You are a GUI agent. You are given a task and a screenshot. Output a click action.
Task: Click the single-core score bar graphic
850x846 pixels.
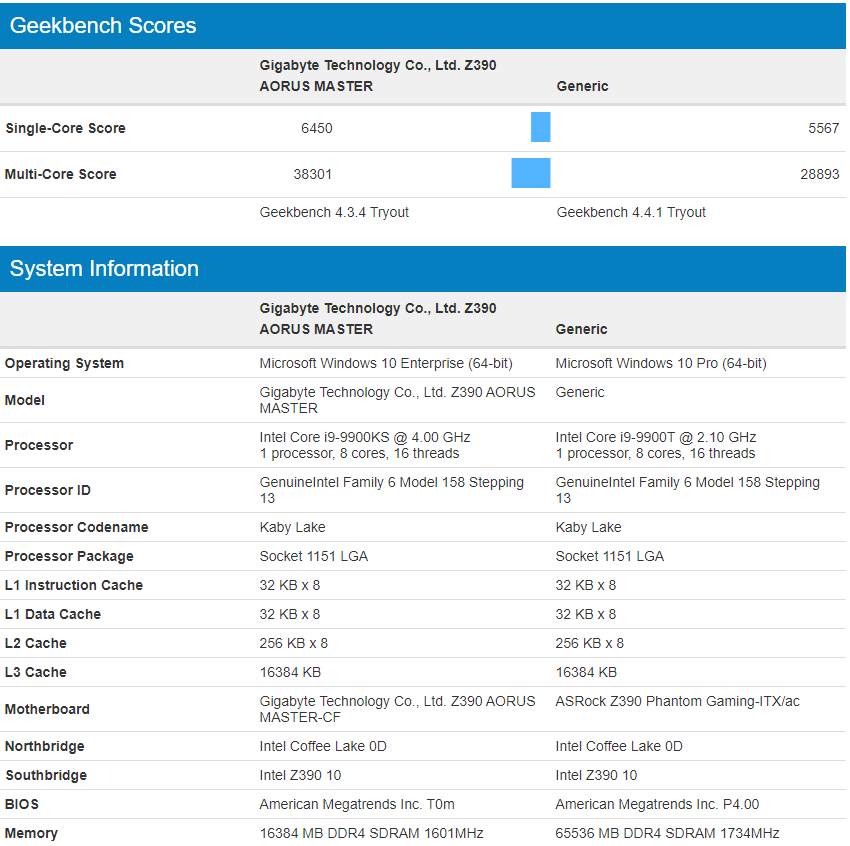[541, 127]
